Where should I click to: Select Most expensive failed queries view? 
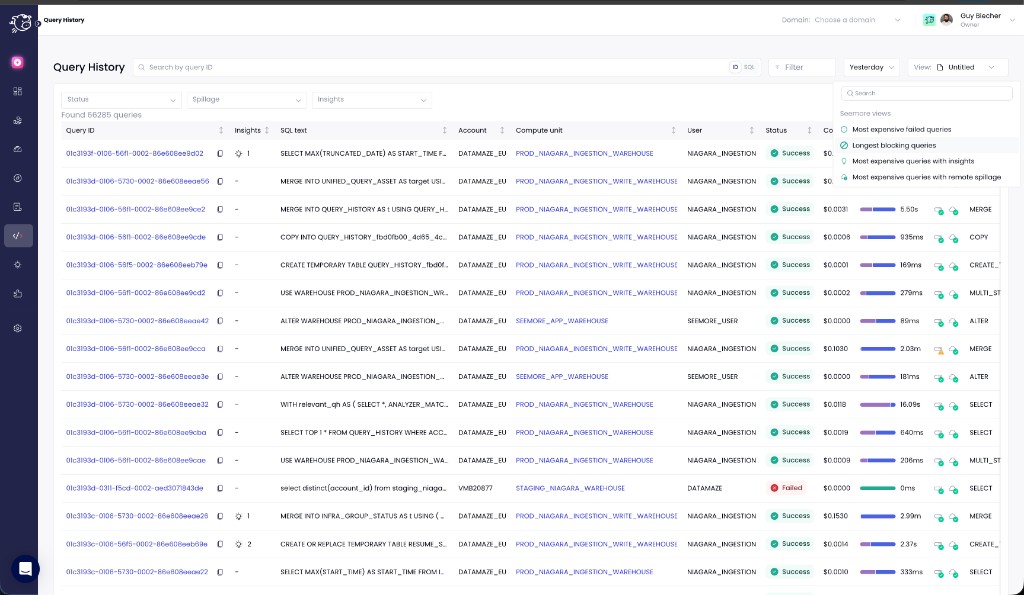[x=901, y=129]
